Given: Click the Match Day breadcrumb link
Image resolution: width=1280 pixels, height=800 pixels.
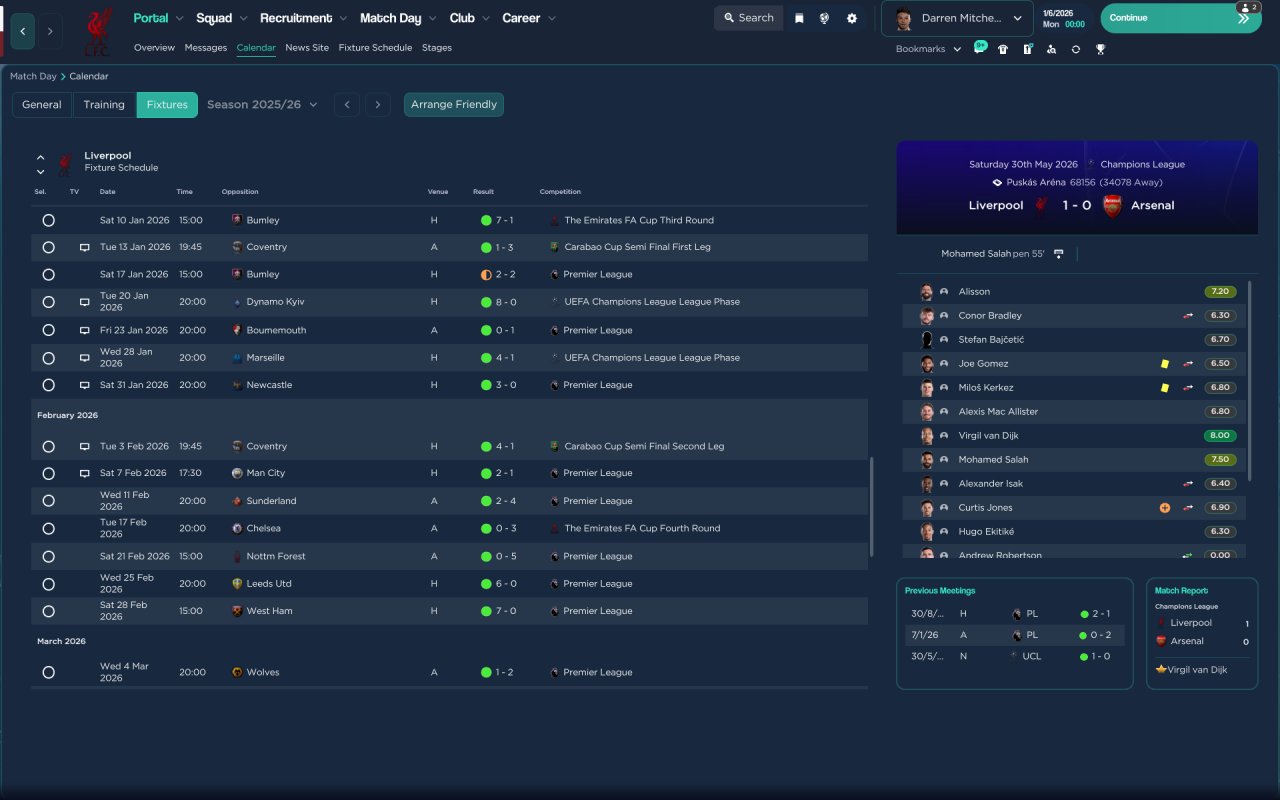Looking at the screenshot, I should [x=33, y=76].
